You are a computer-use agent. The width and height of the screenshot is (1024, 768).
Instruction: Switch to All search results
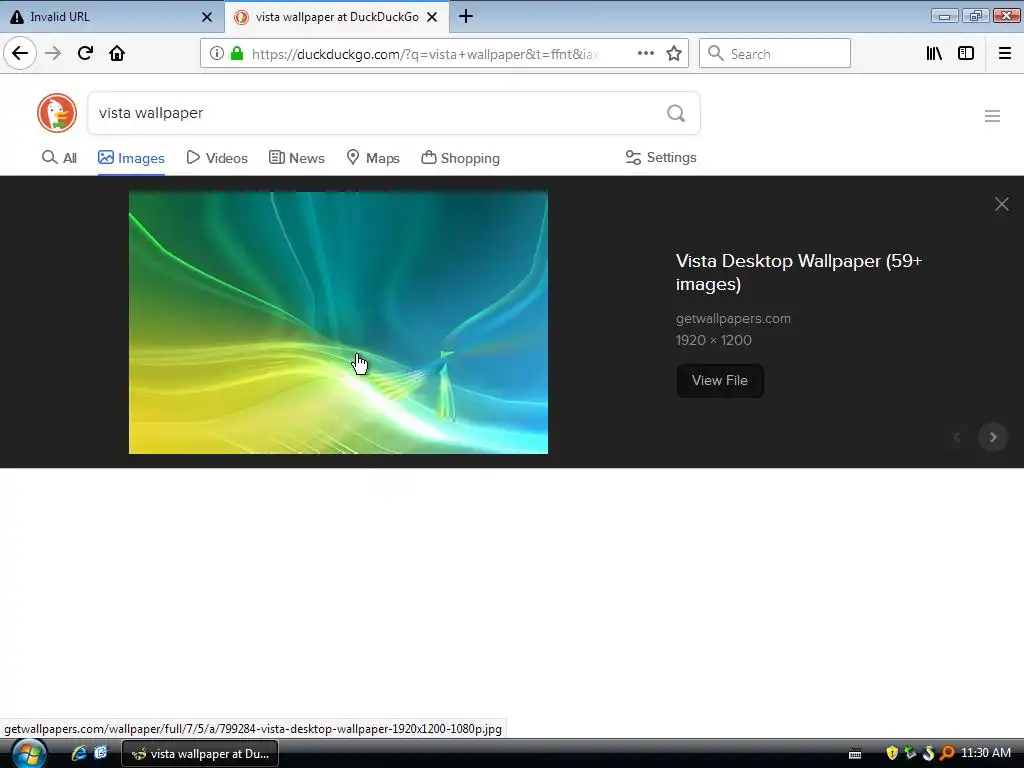tap(59, 158)
